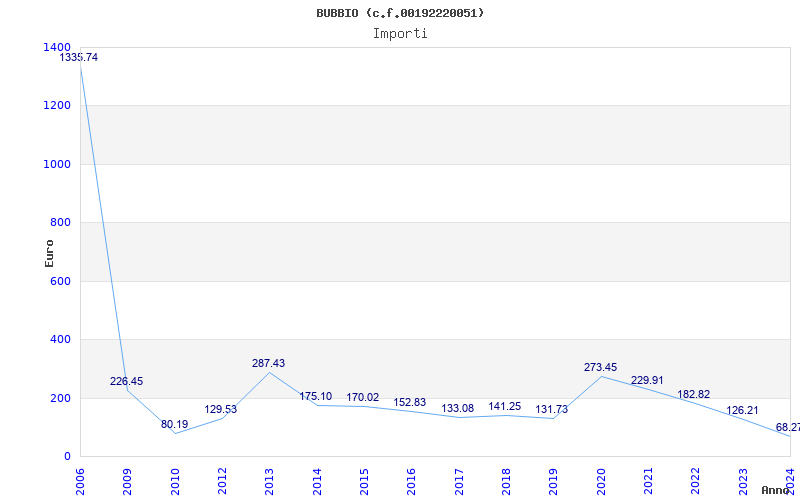Click the 2017 x-axis year label
800x500 pixels.
459,482
